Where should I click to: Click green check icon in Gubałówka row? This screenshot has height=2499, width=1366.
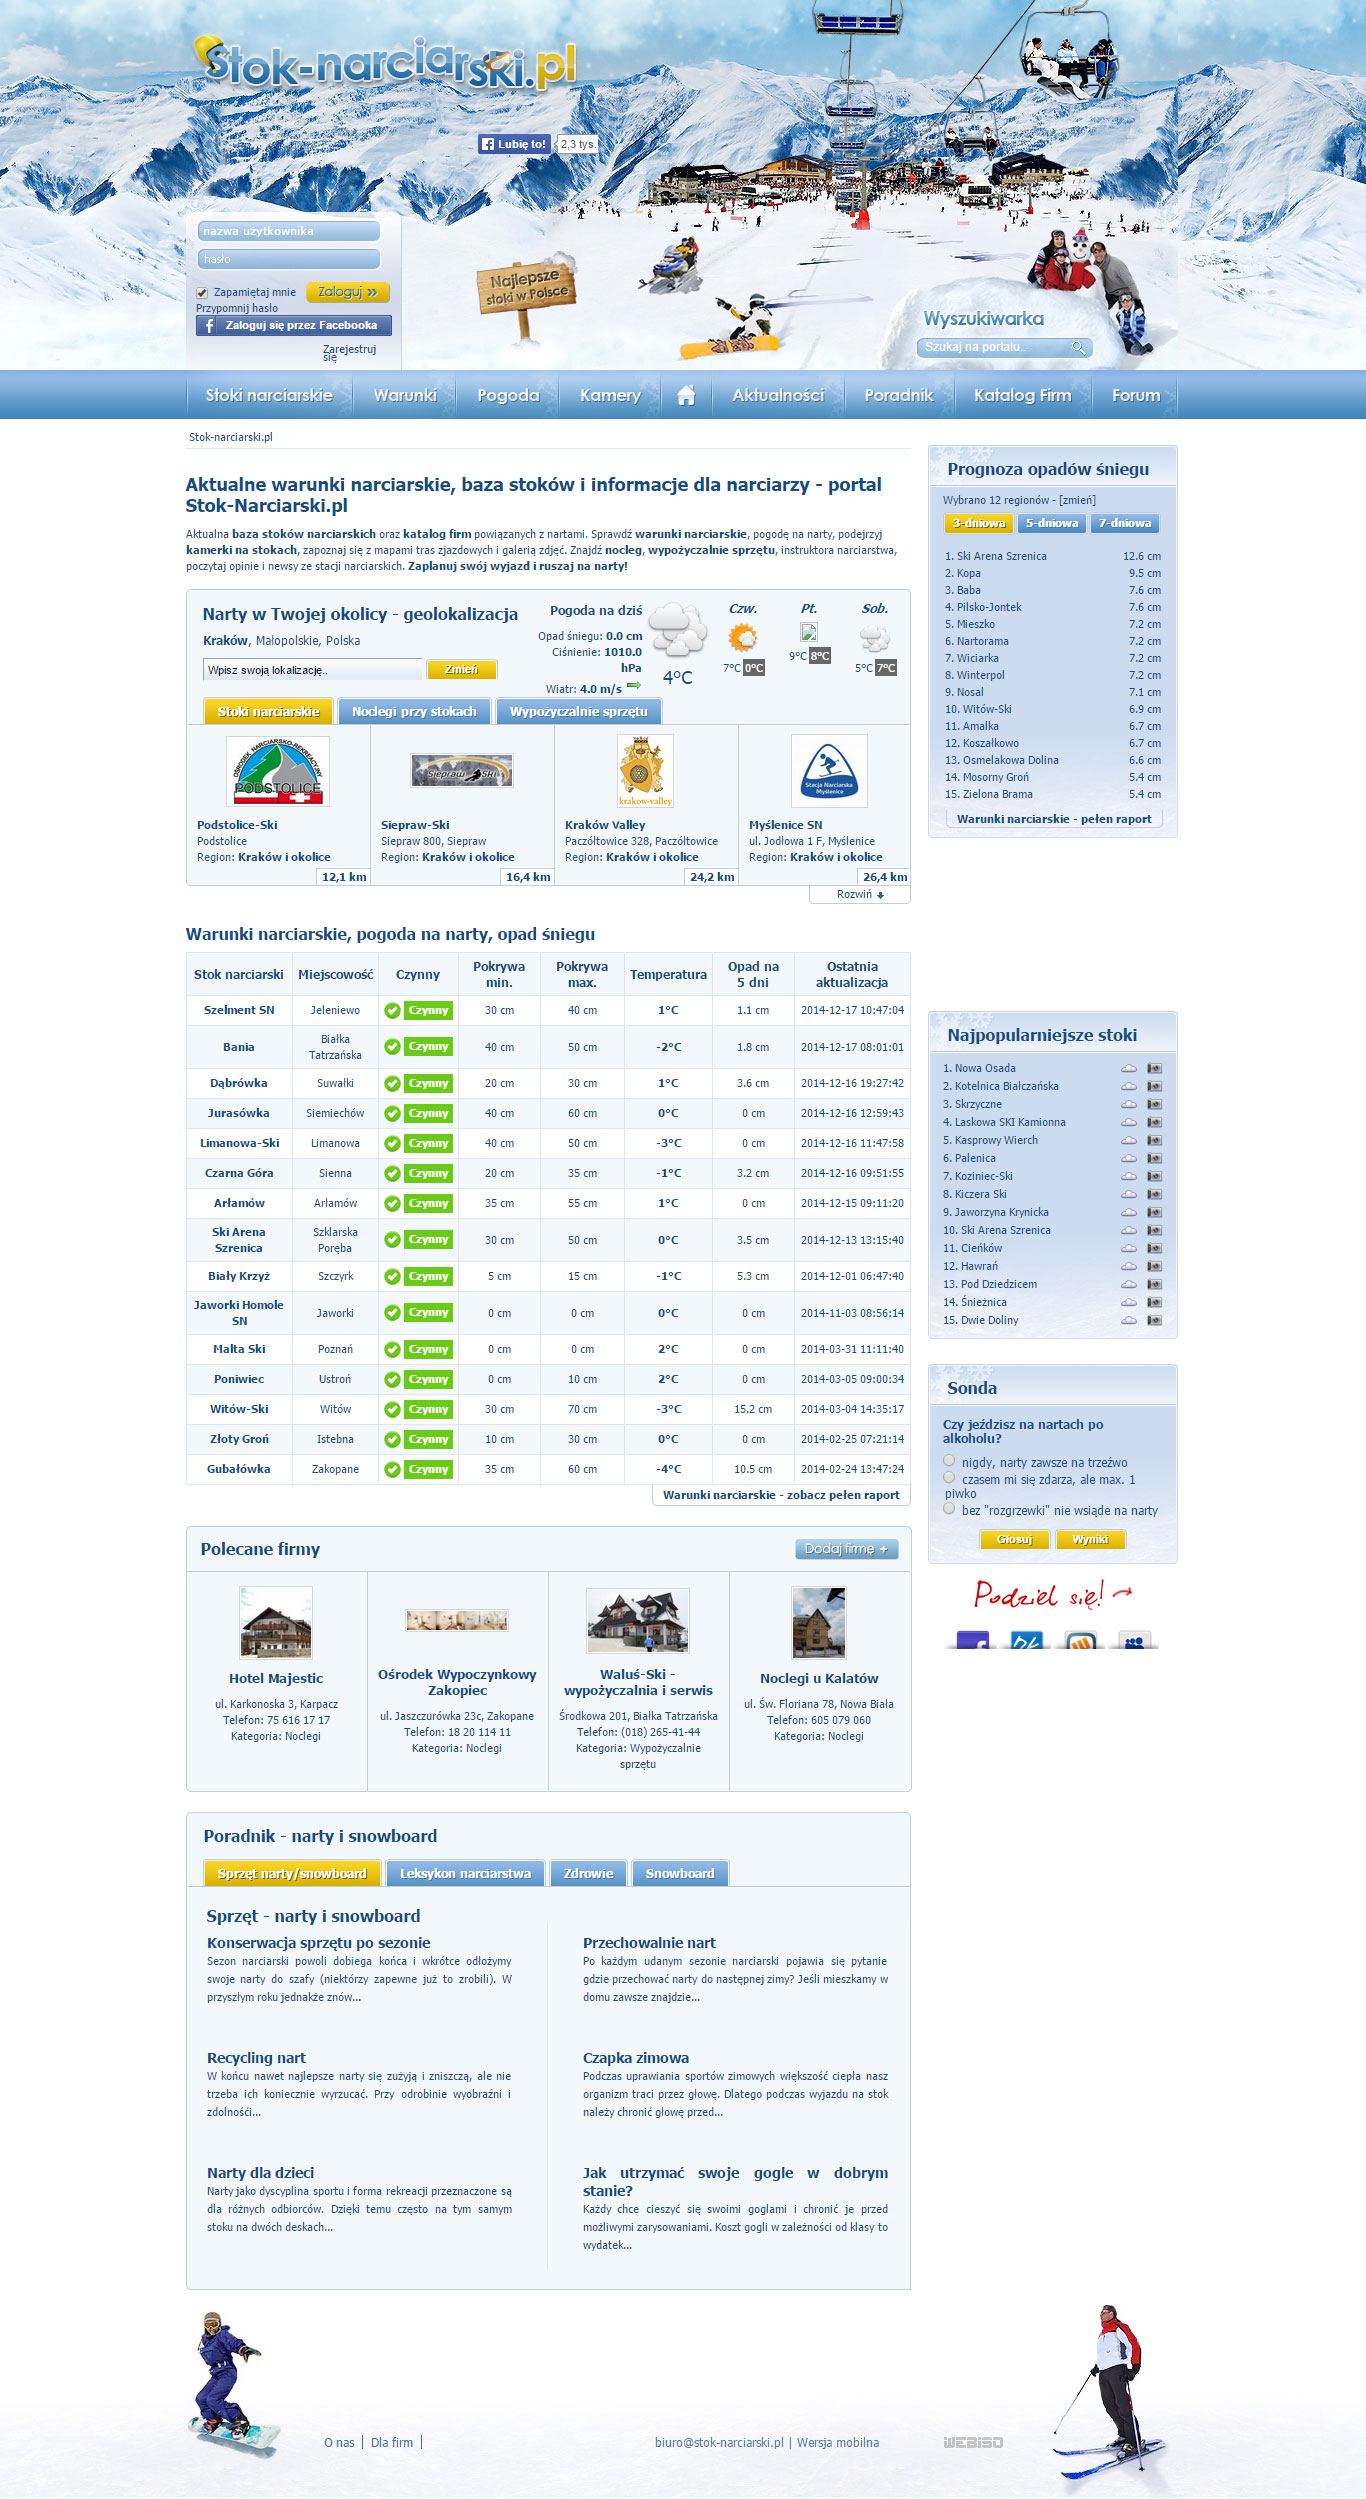[x=392, y=1470]
